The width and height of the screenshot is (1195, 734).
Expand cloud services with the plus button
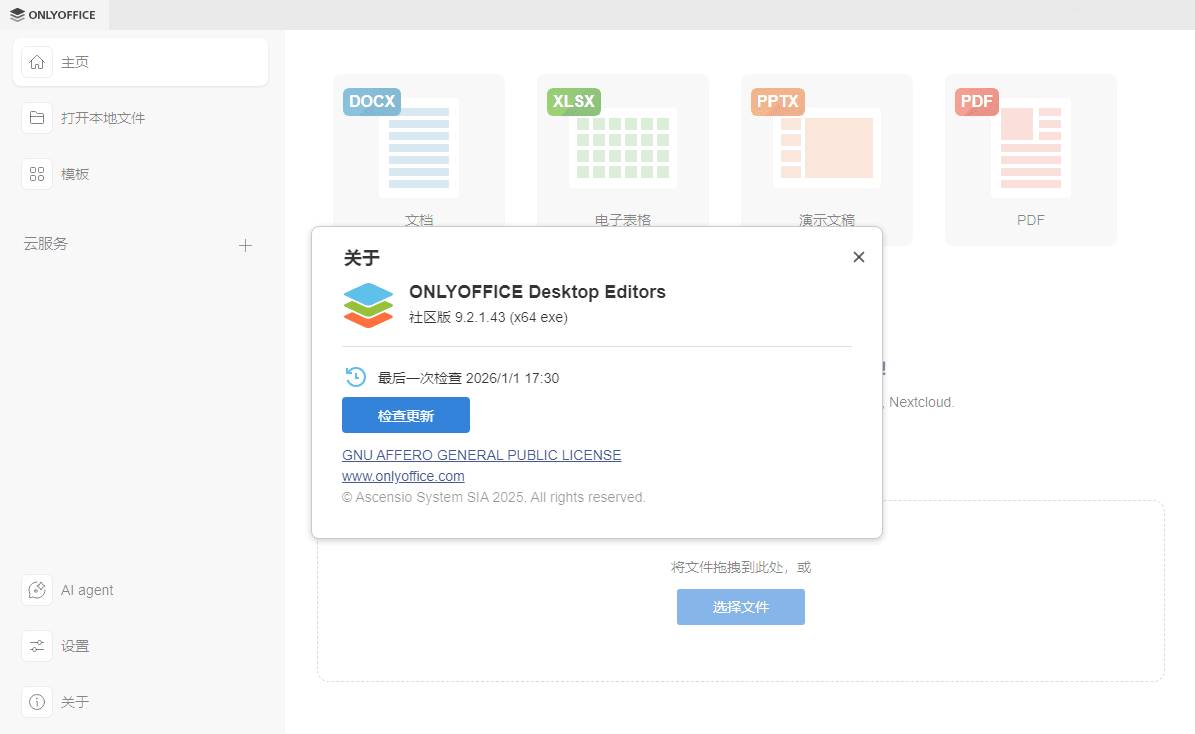coord(245,245)
